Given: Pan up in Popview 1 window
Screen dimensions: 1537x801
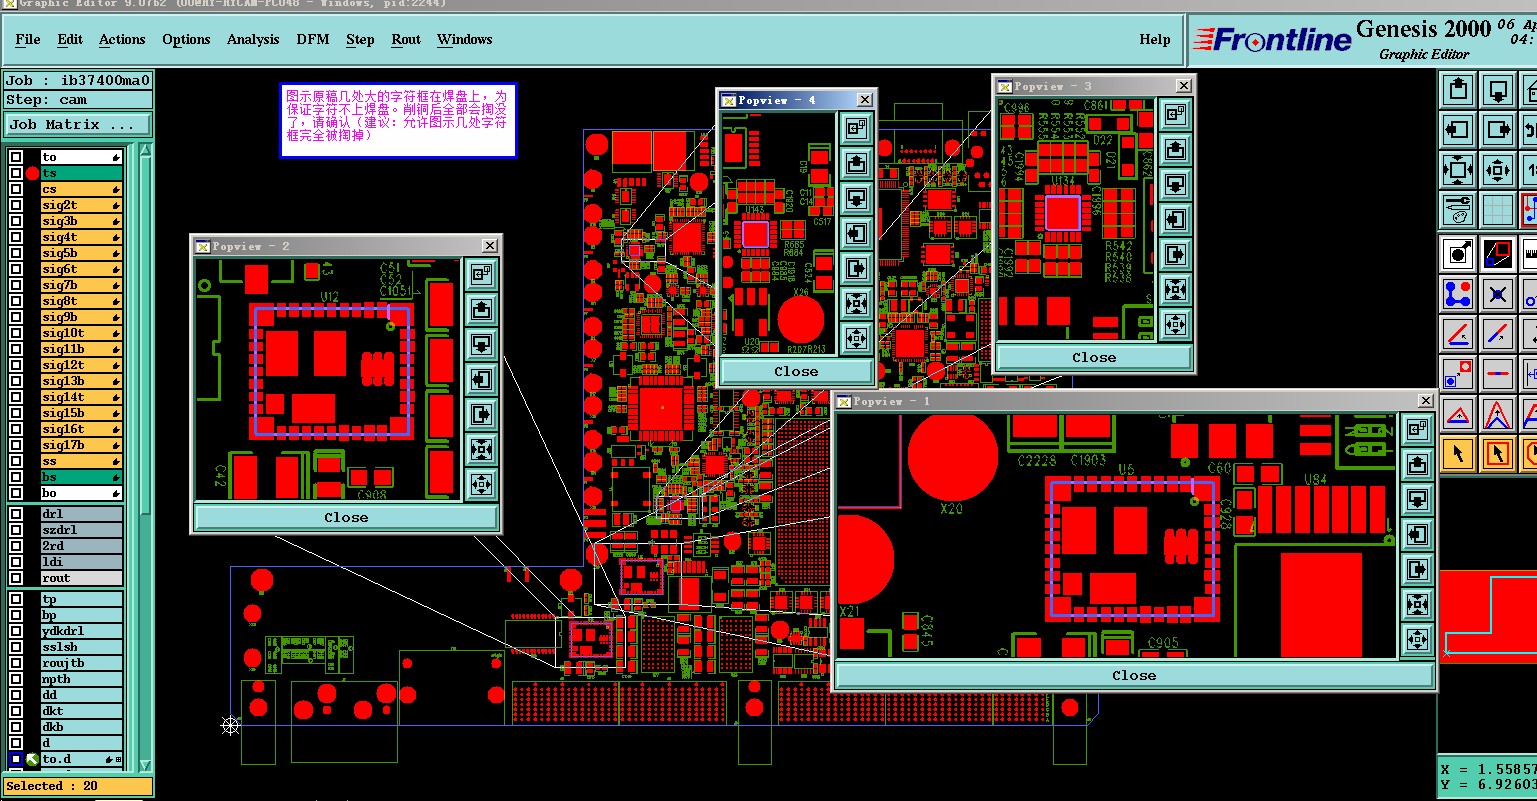Looking at the screenshot, I should click(x=1416, y=464).
